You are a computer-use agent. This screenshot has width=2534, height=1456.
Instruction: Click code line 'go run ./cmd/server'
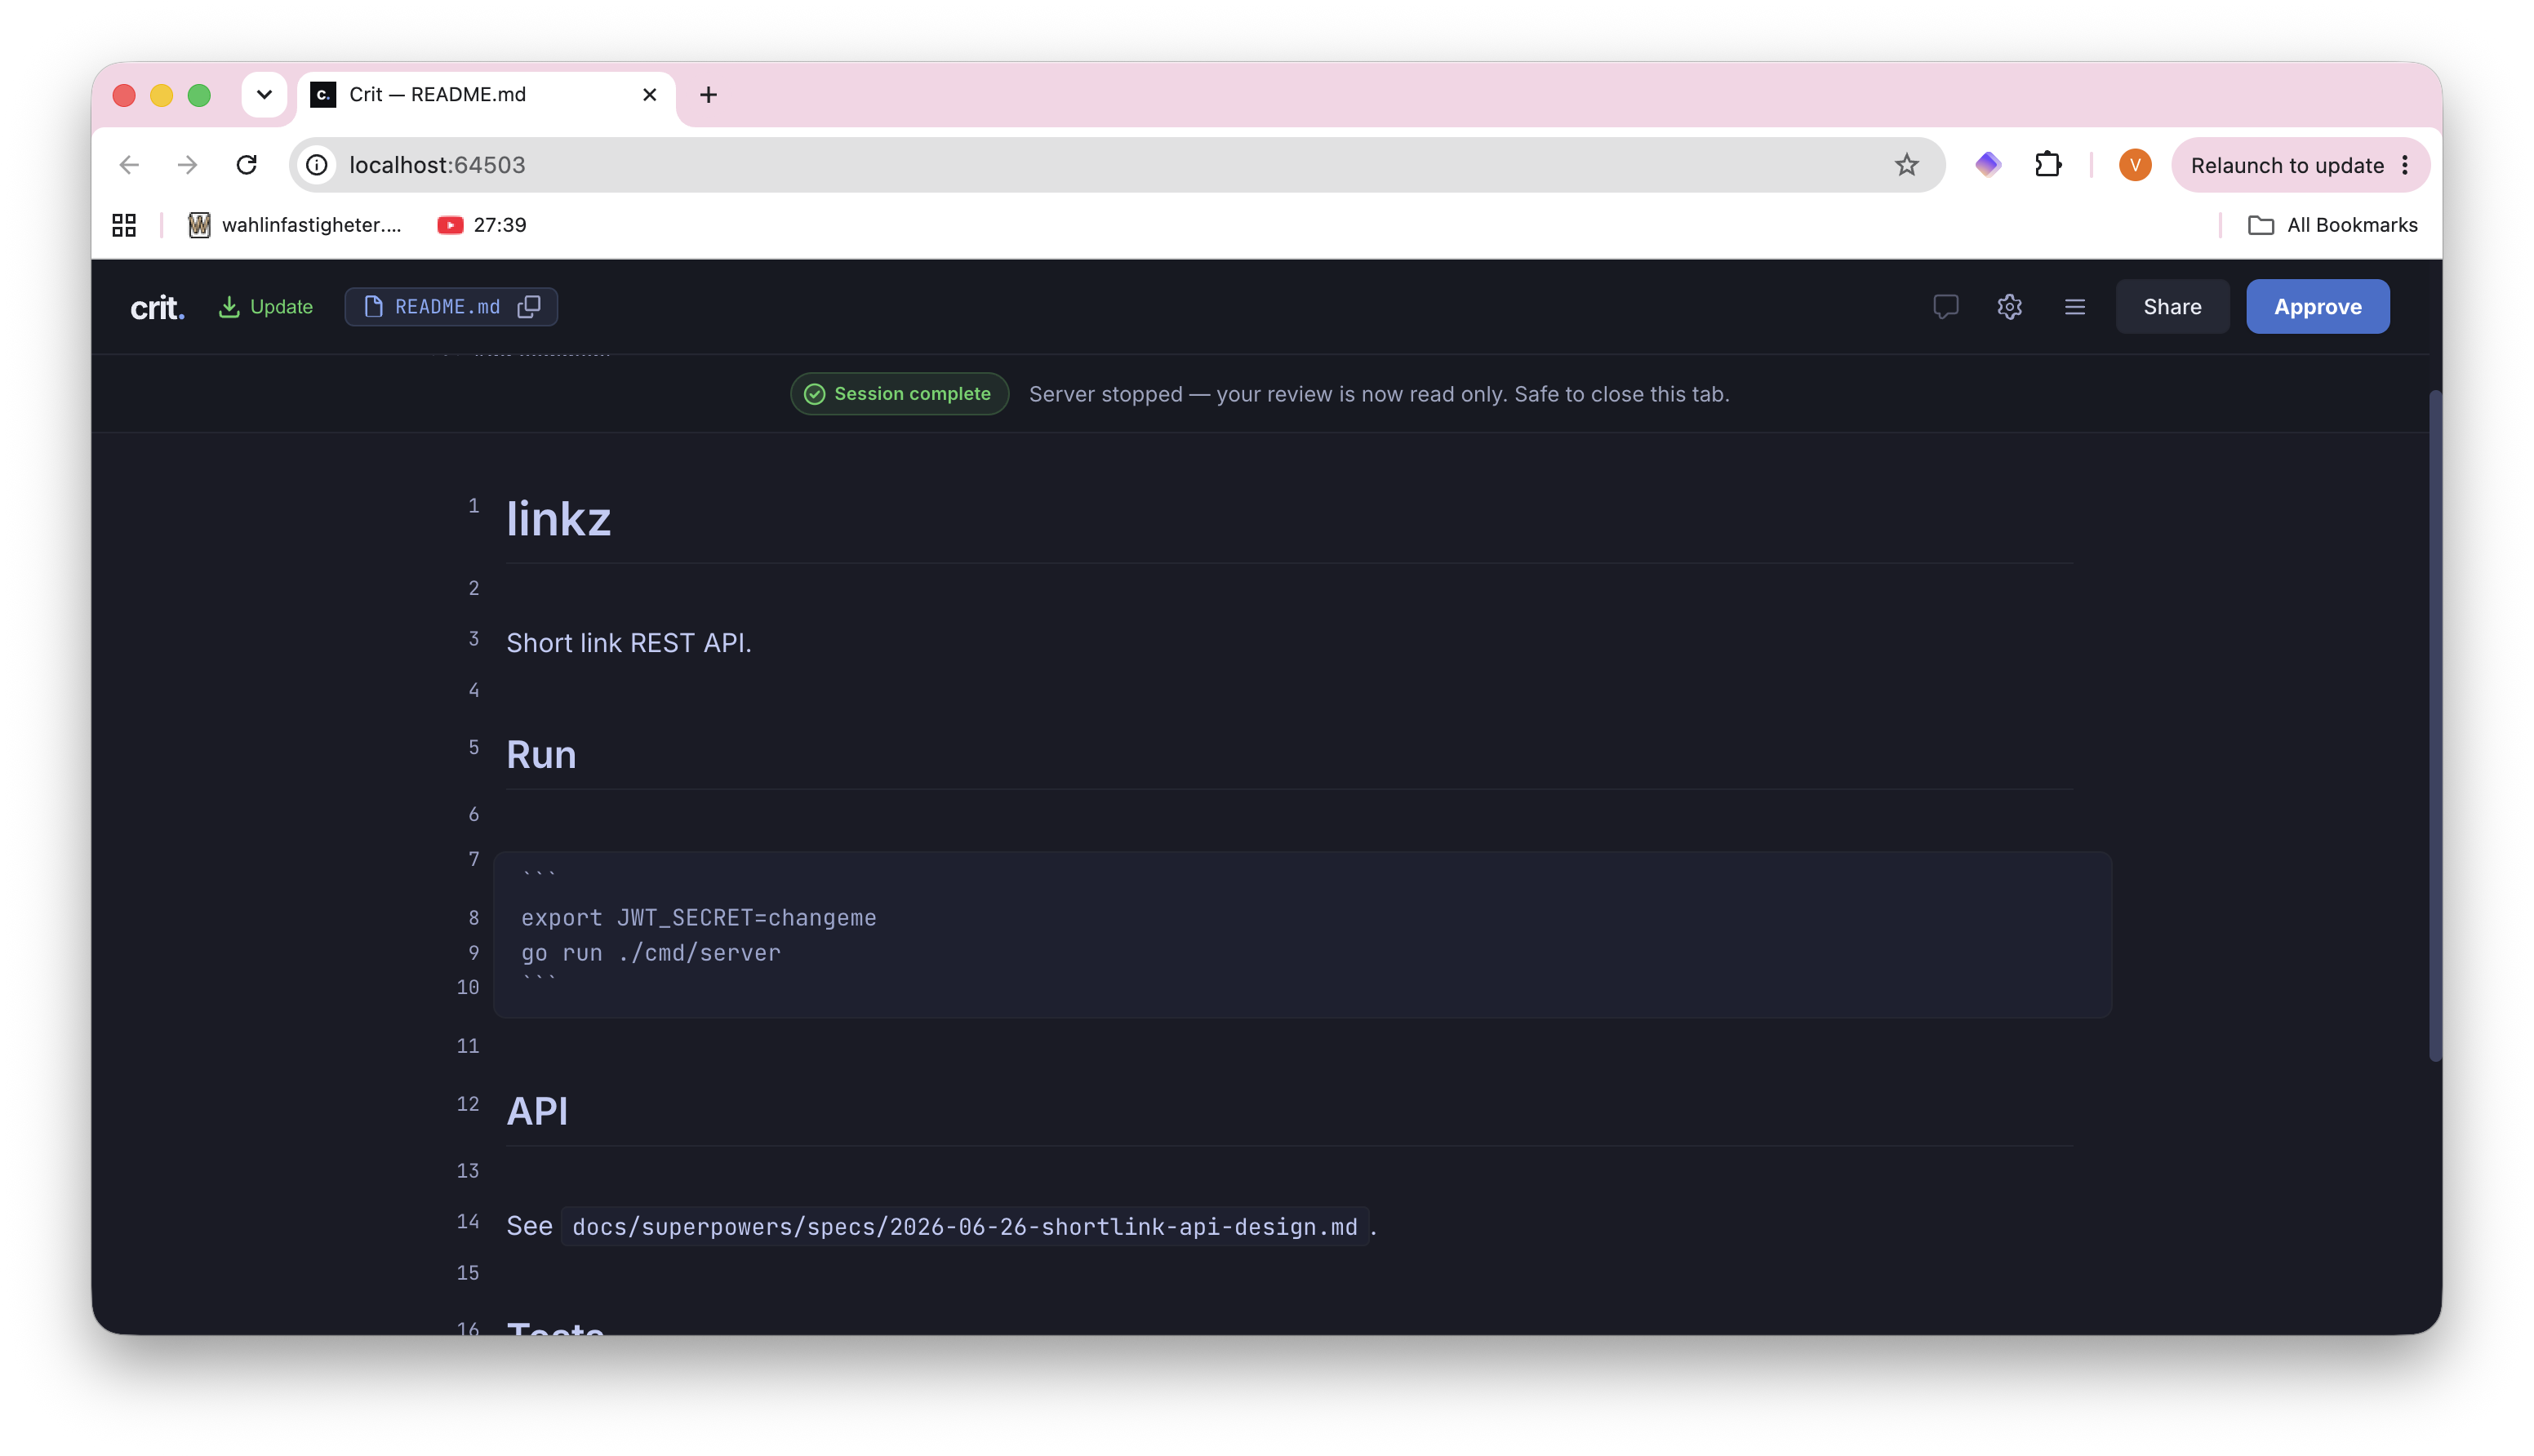650,953
